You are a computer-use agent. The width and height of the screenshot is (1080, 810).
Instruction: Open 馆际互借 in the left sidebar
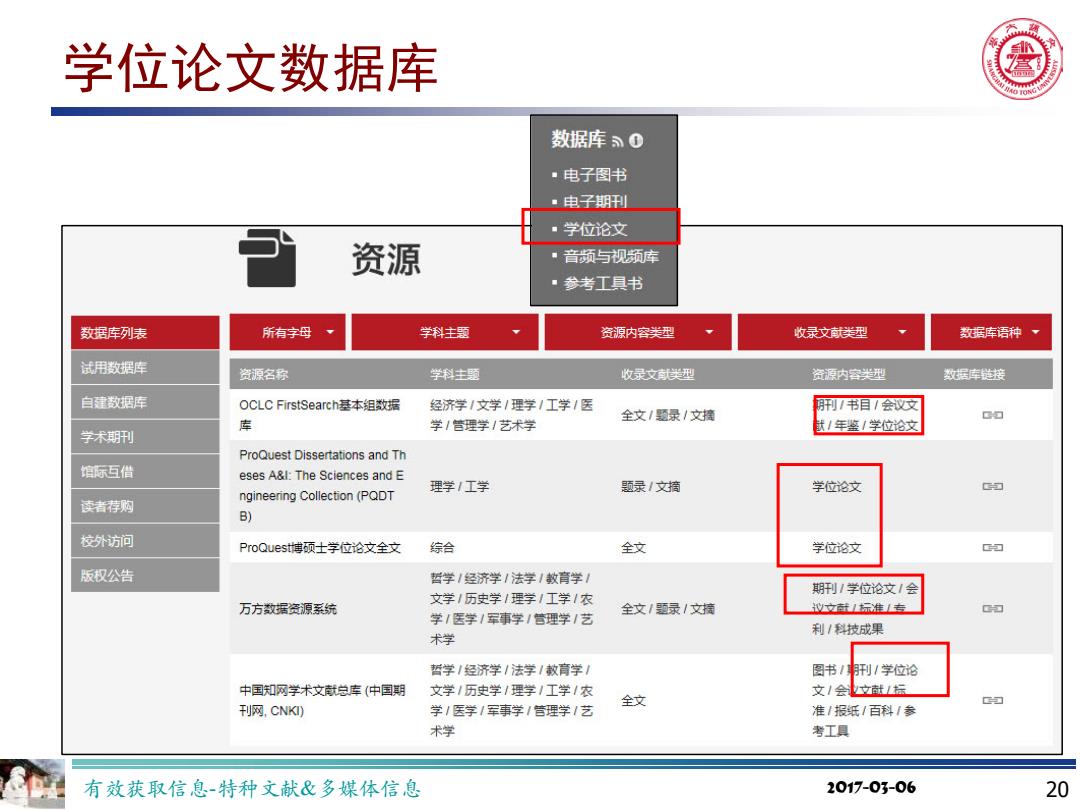(x=145, y=472)
